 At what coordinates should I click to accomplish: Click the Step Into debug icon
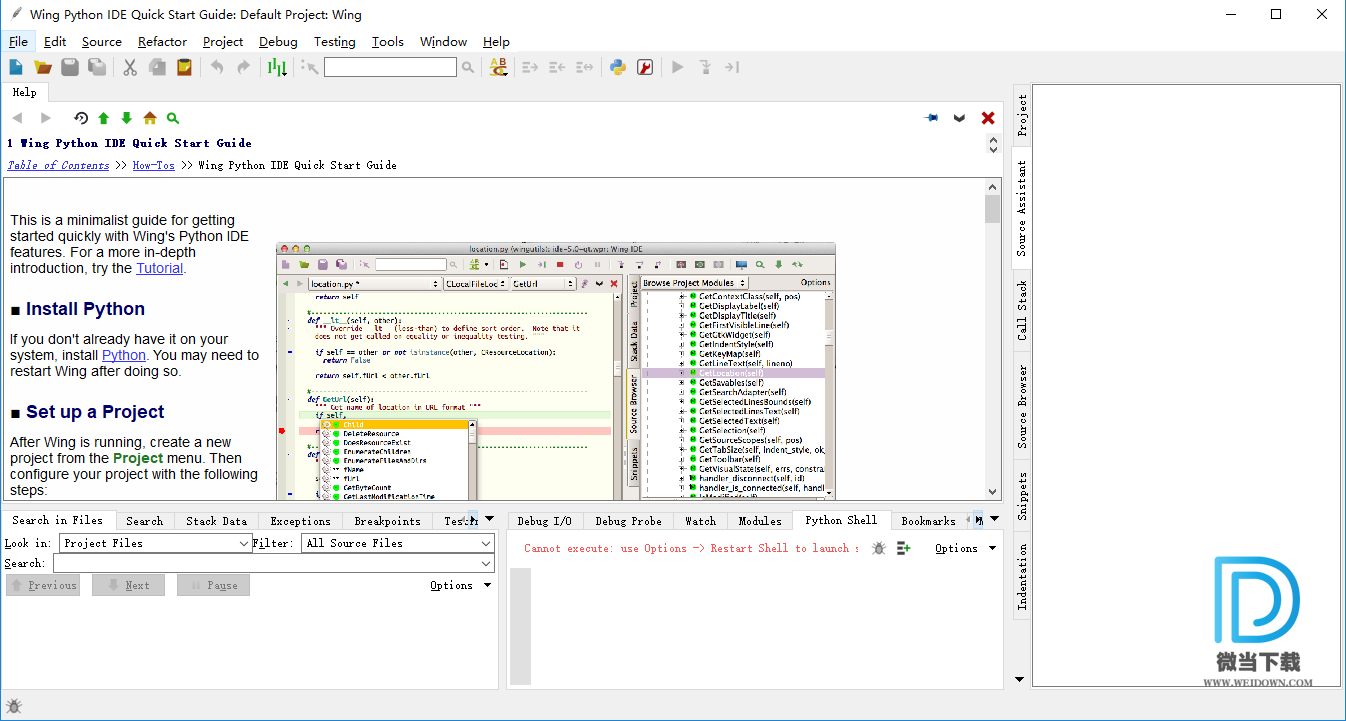point(705,67)
